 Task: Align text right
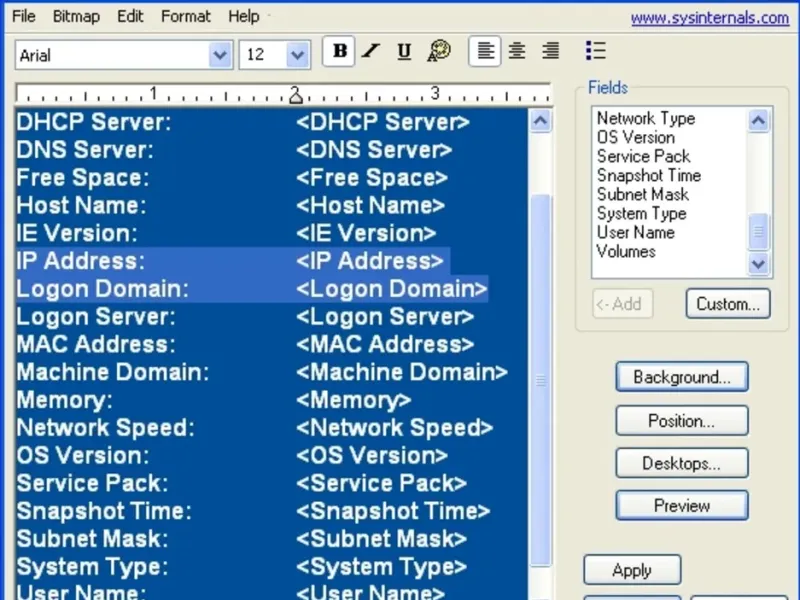pyautogui.click(x=551, y=51)
